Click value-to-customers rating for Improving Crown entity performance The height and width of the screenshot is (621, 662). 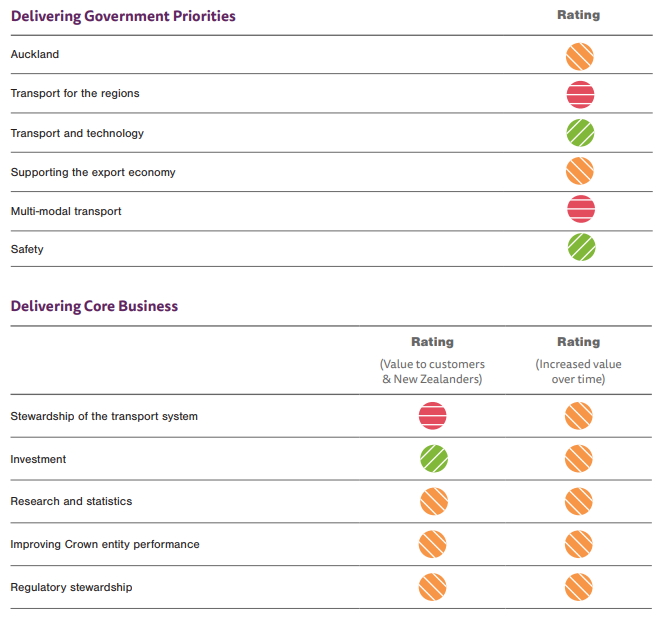coord(433,544)
